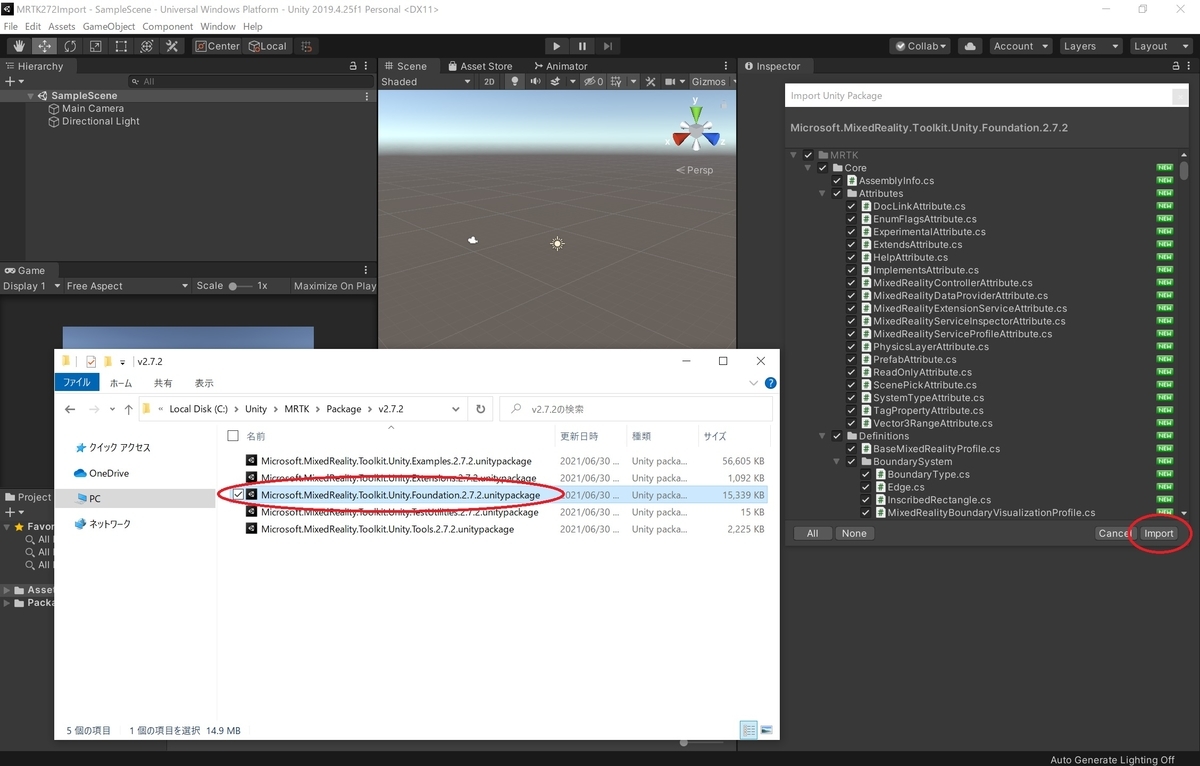
Task: Click Import button in package dialog
Action: coord(1159,533)
